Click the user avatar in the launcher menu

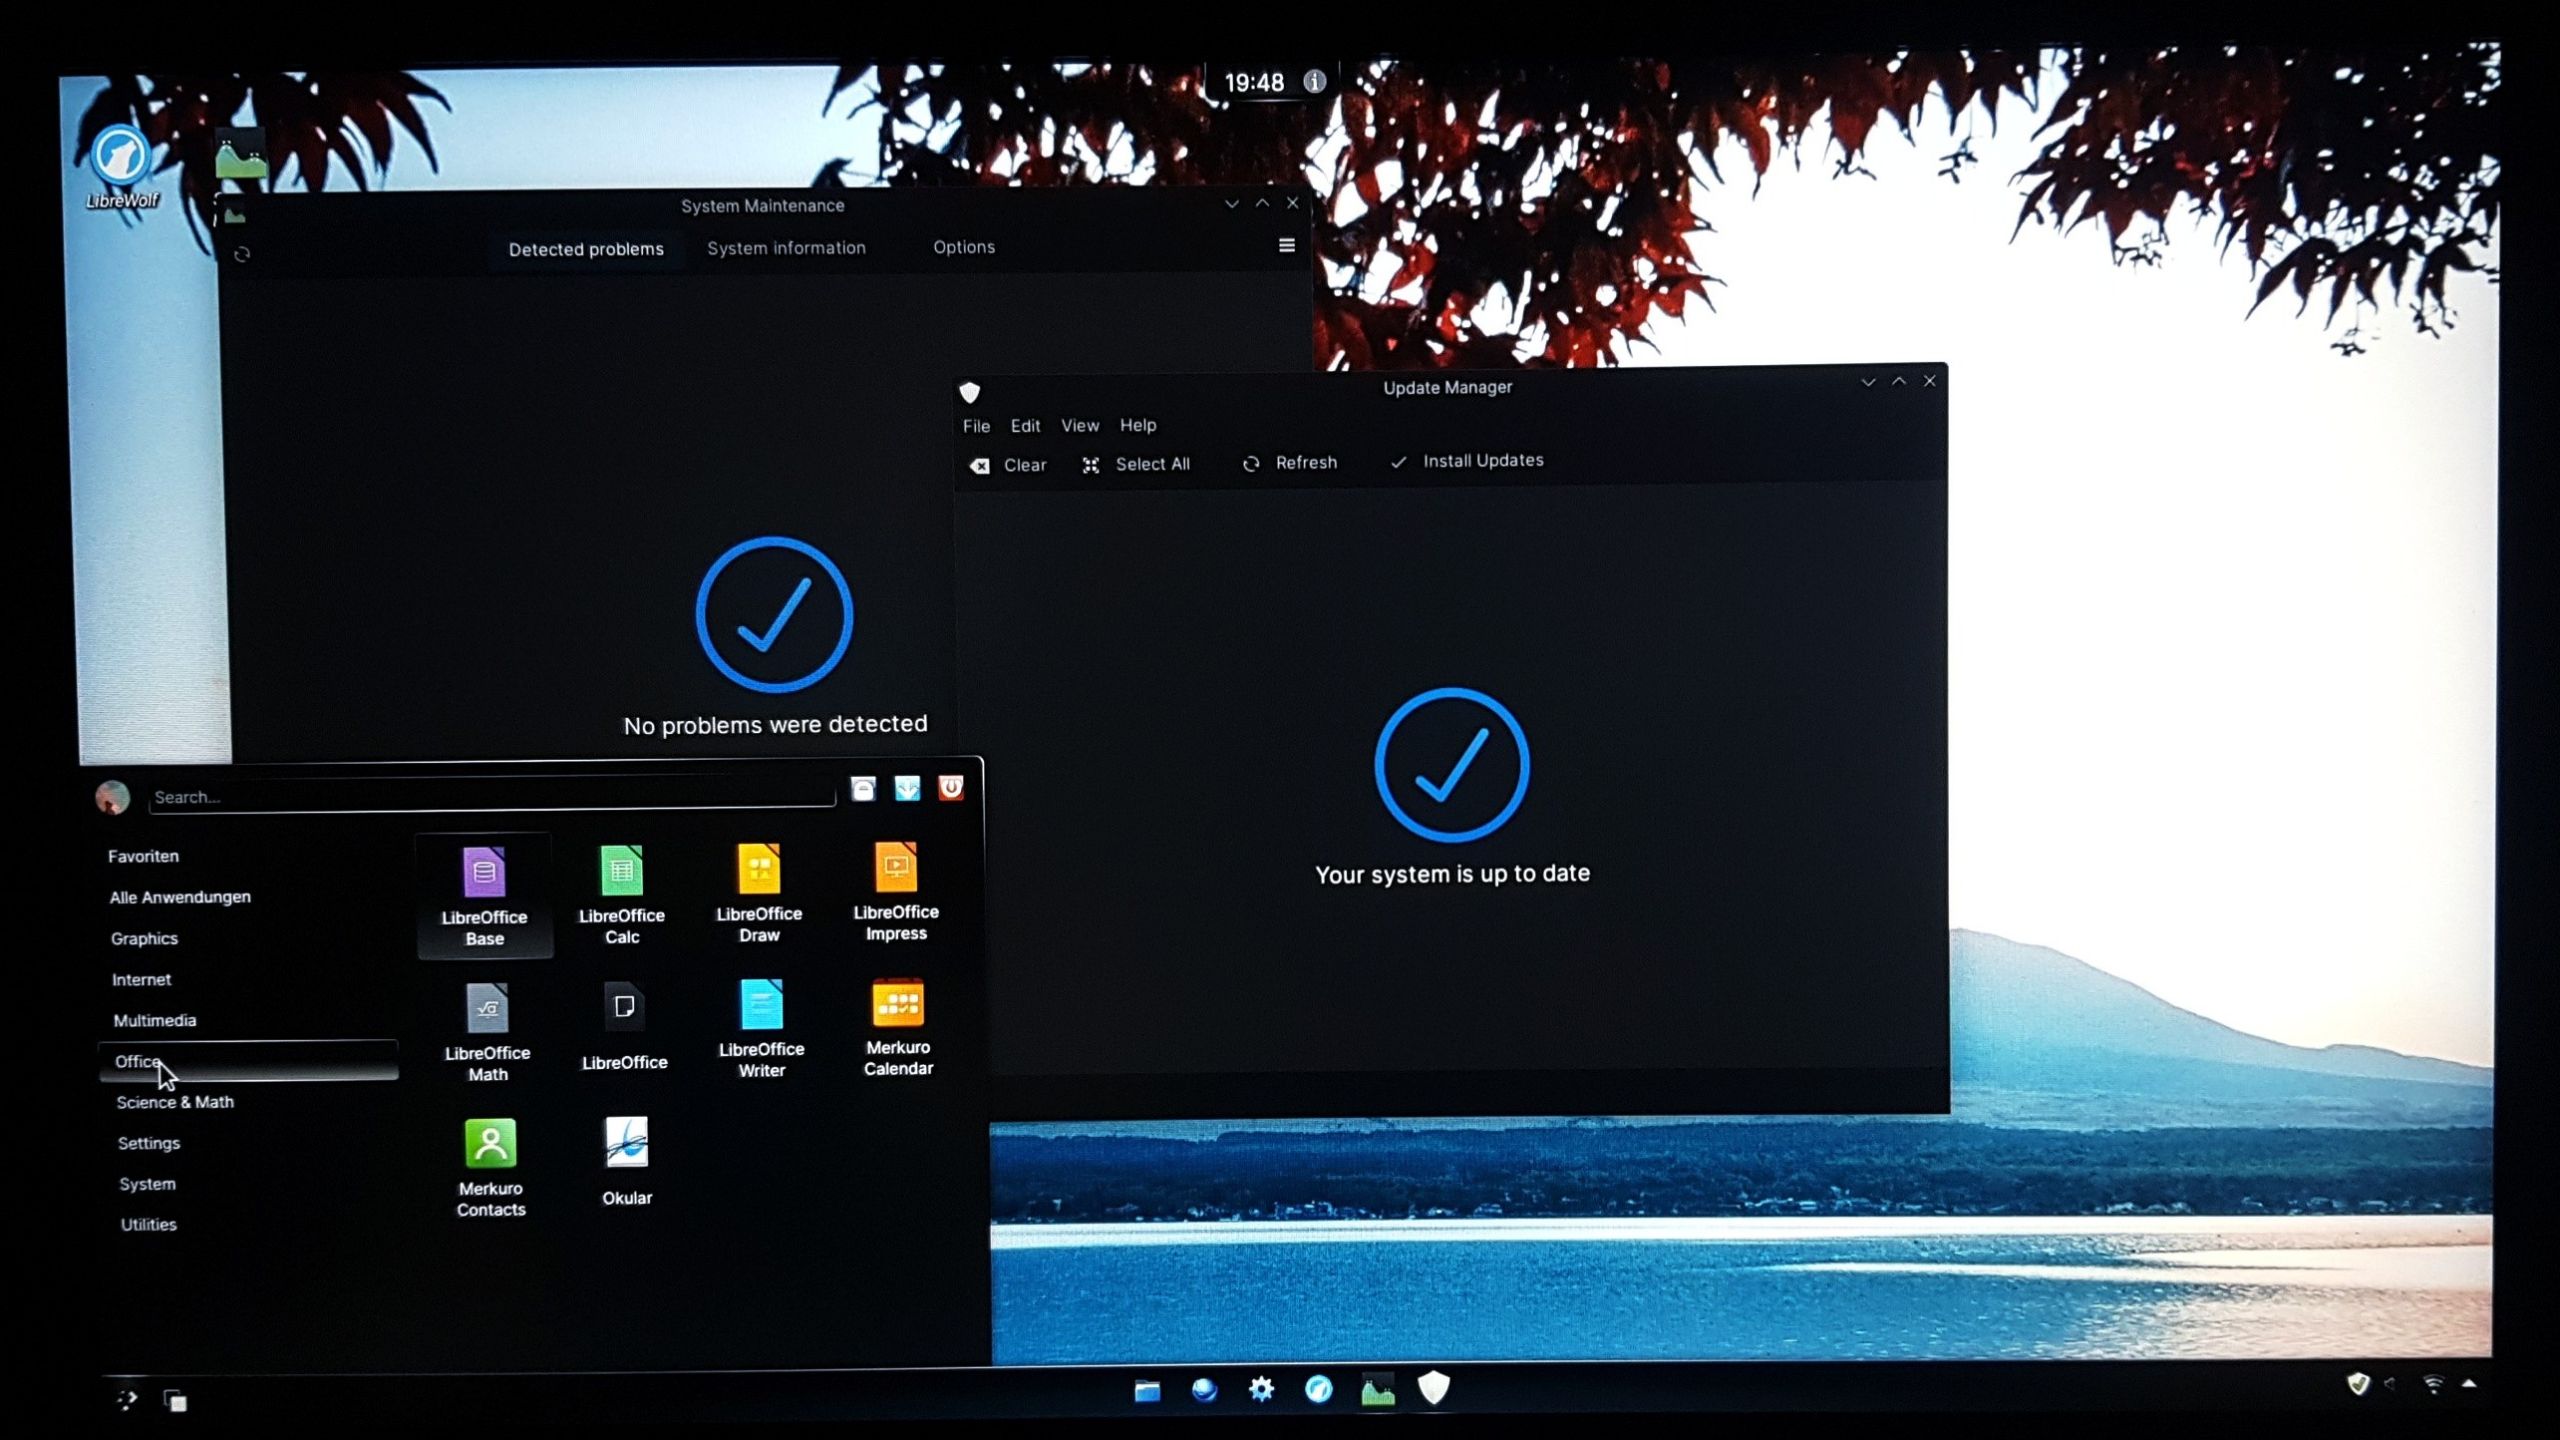[x=113, y=797]
